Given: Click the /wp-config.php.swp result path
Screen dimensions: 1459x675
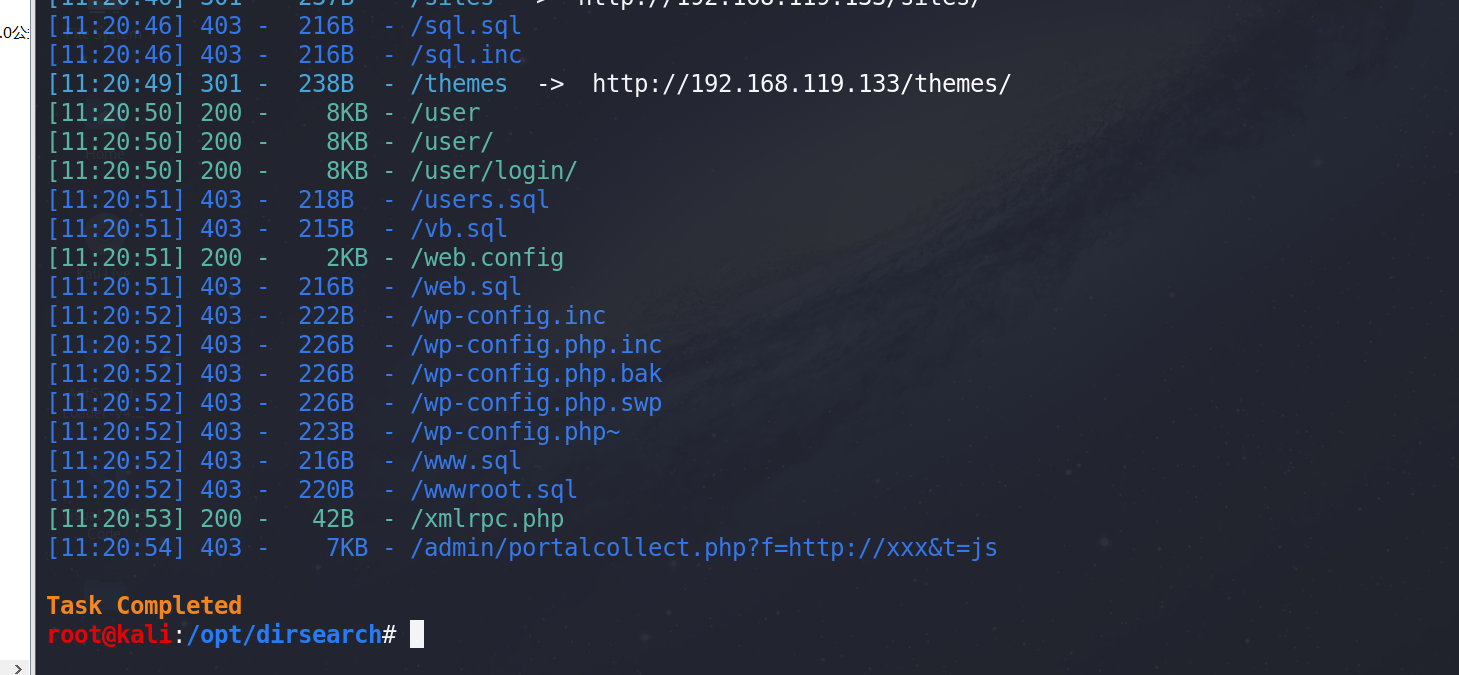Looking at the screenshot, I should pos(536,403).
